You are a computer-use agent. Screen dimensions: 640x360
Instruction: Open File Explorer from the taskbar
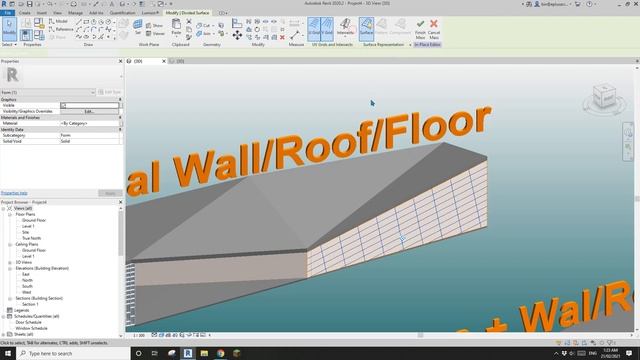coord(204,353)
